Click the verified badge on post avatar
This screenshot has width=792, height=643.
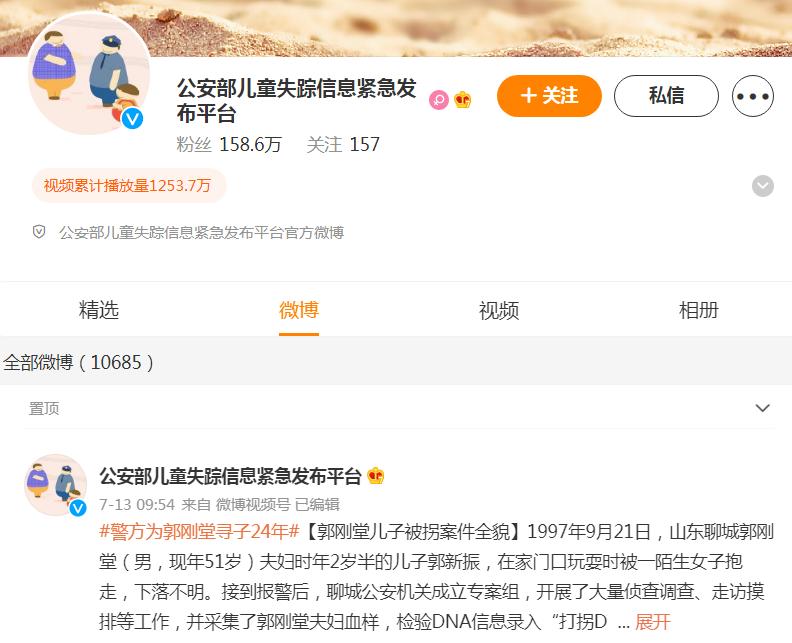coord(78,507)
